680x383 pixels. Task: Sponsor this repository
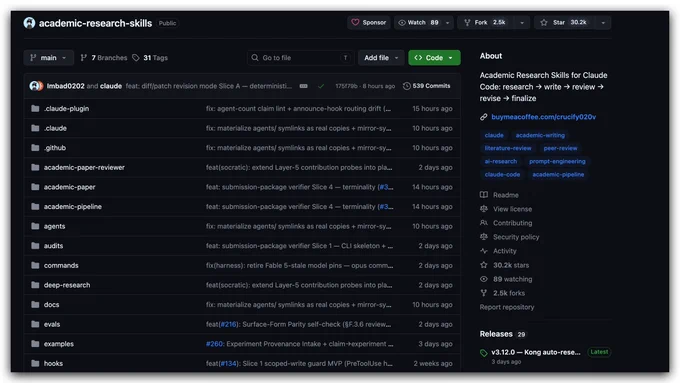click(x=369, y=23)
